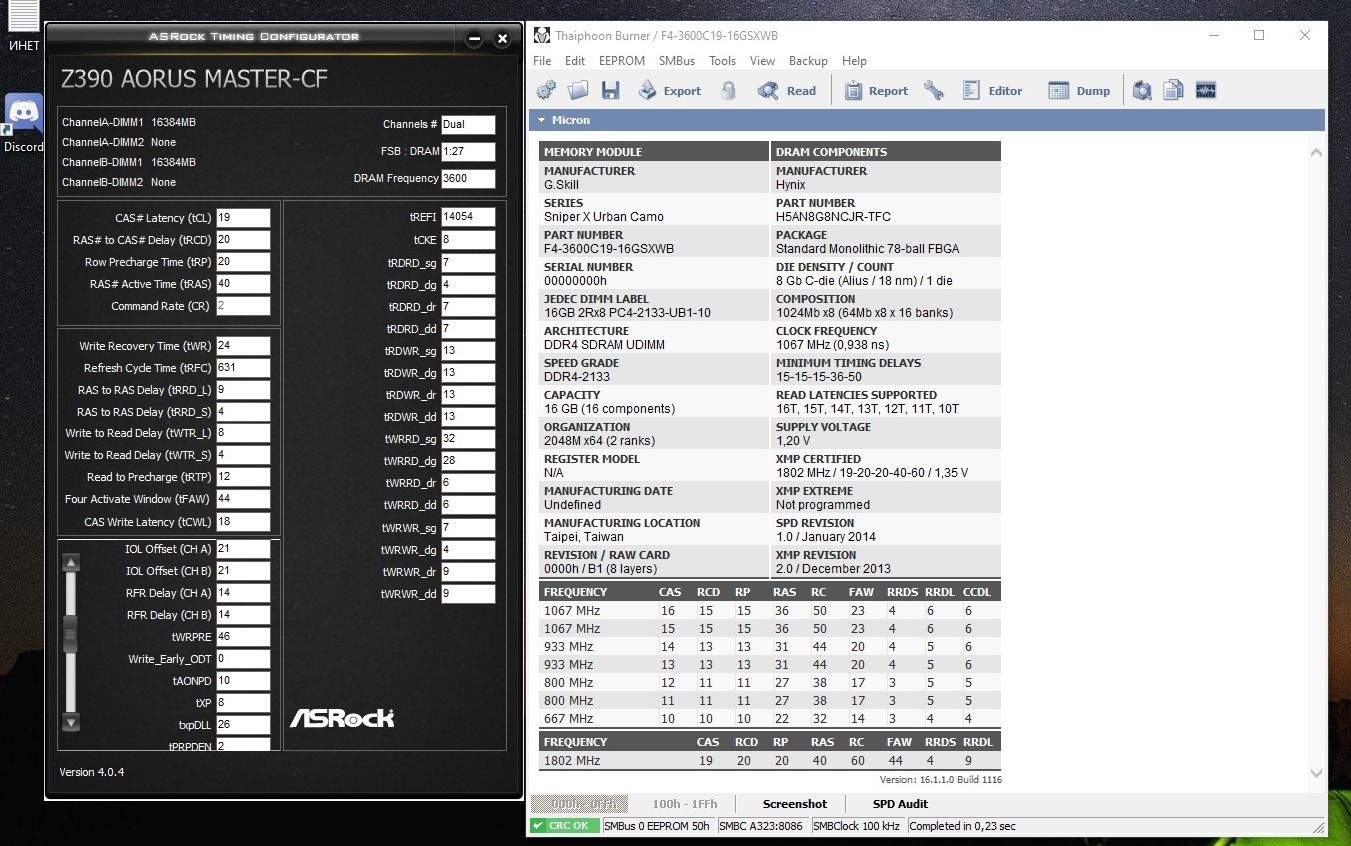Switch to the 100h - 1FFh tab
This screenshot has width=1351, height=846.
(x=685, y=804)
